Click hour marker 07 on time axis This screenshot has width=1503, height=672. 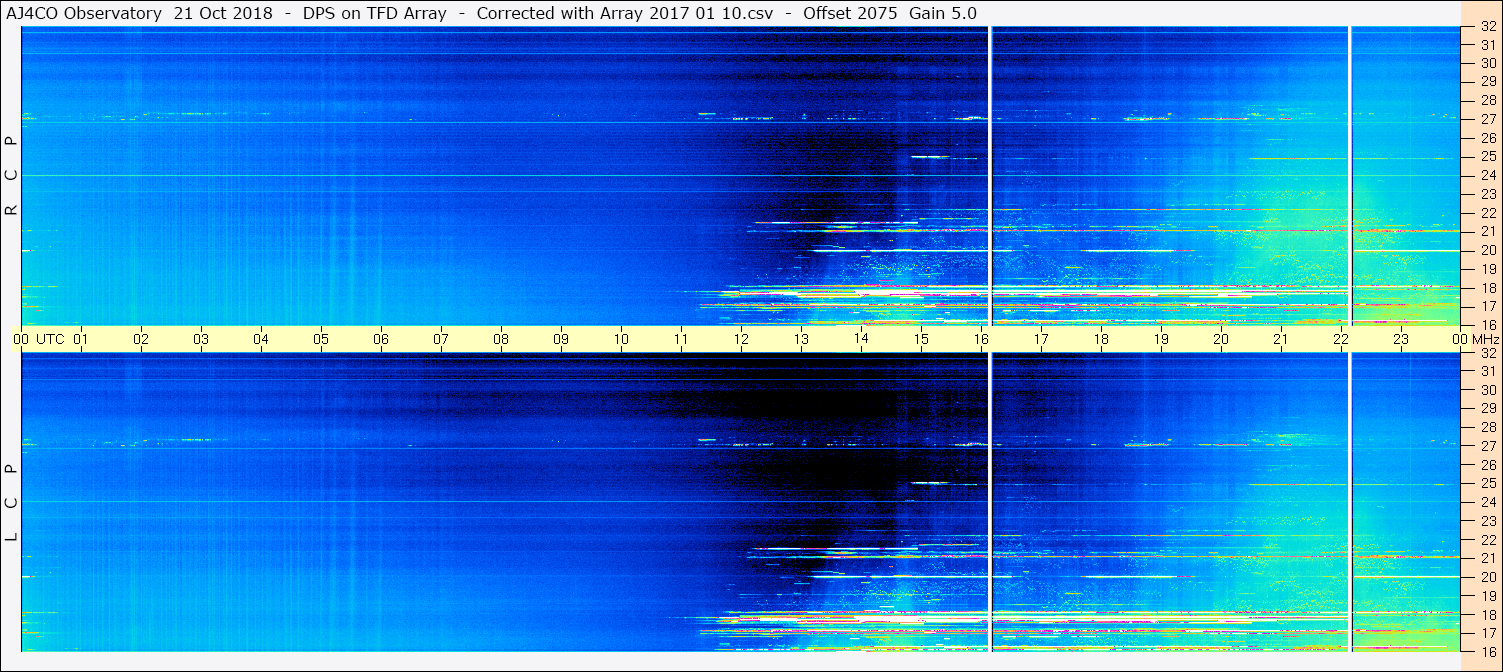(x=441, y=339)
